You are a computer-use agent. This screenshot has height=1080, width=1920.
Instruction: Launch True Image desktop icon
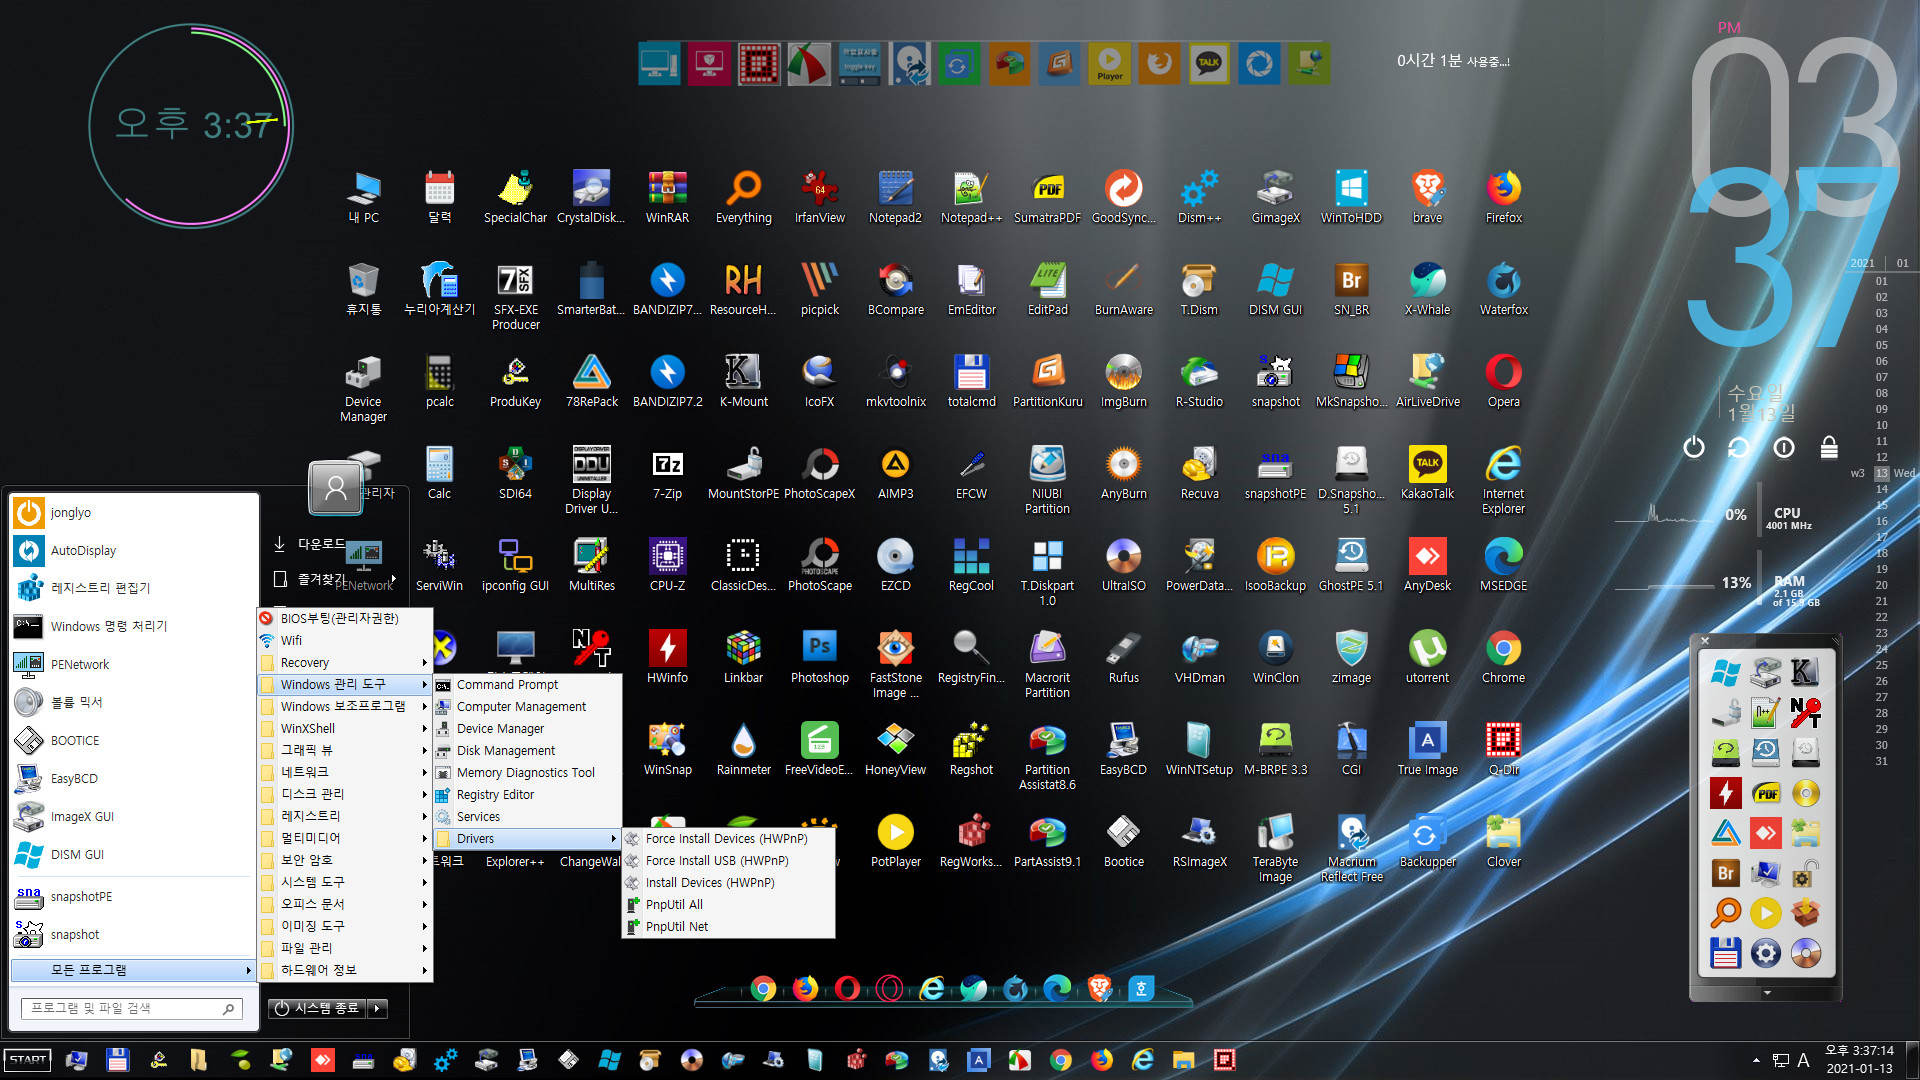pos(1427,748)
